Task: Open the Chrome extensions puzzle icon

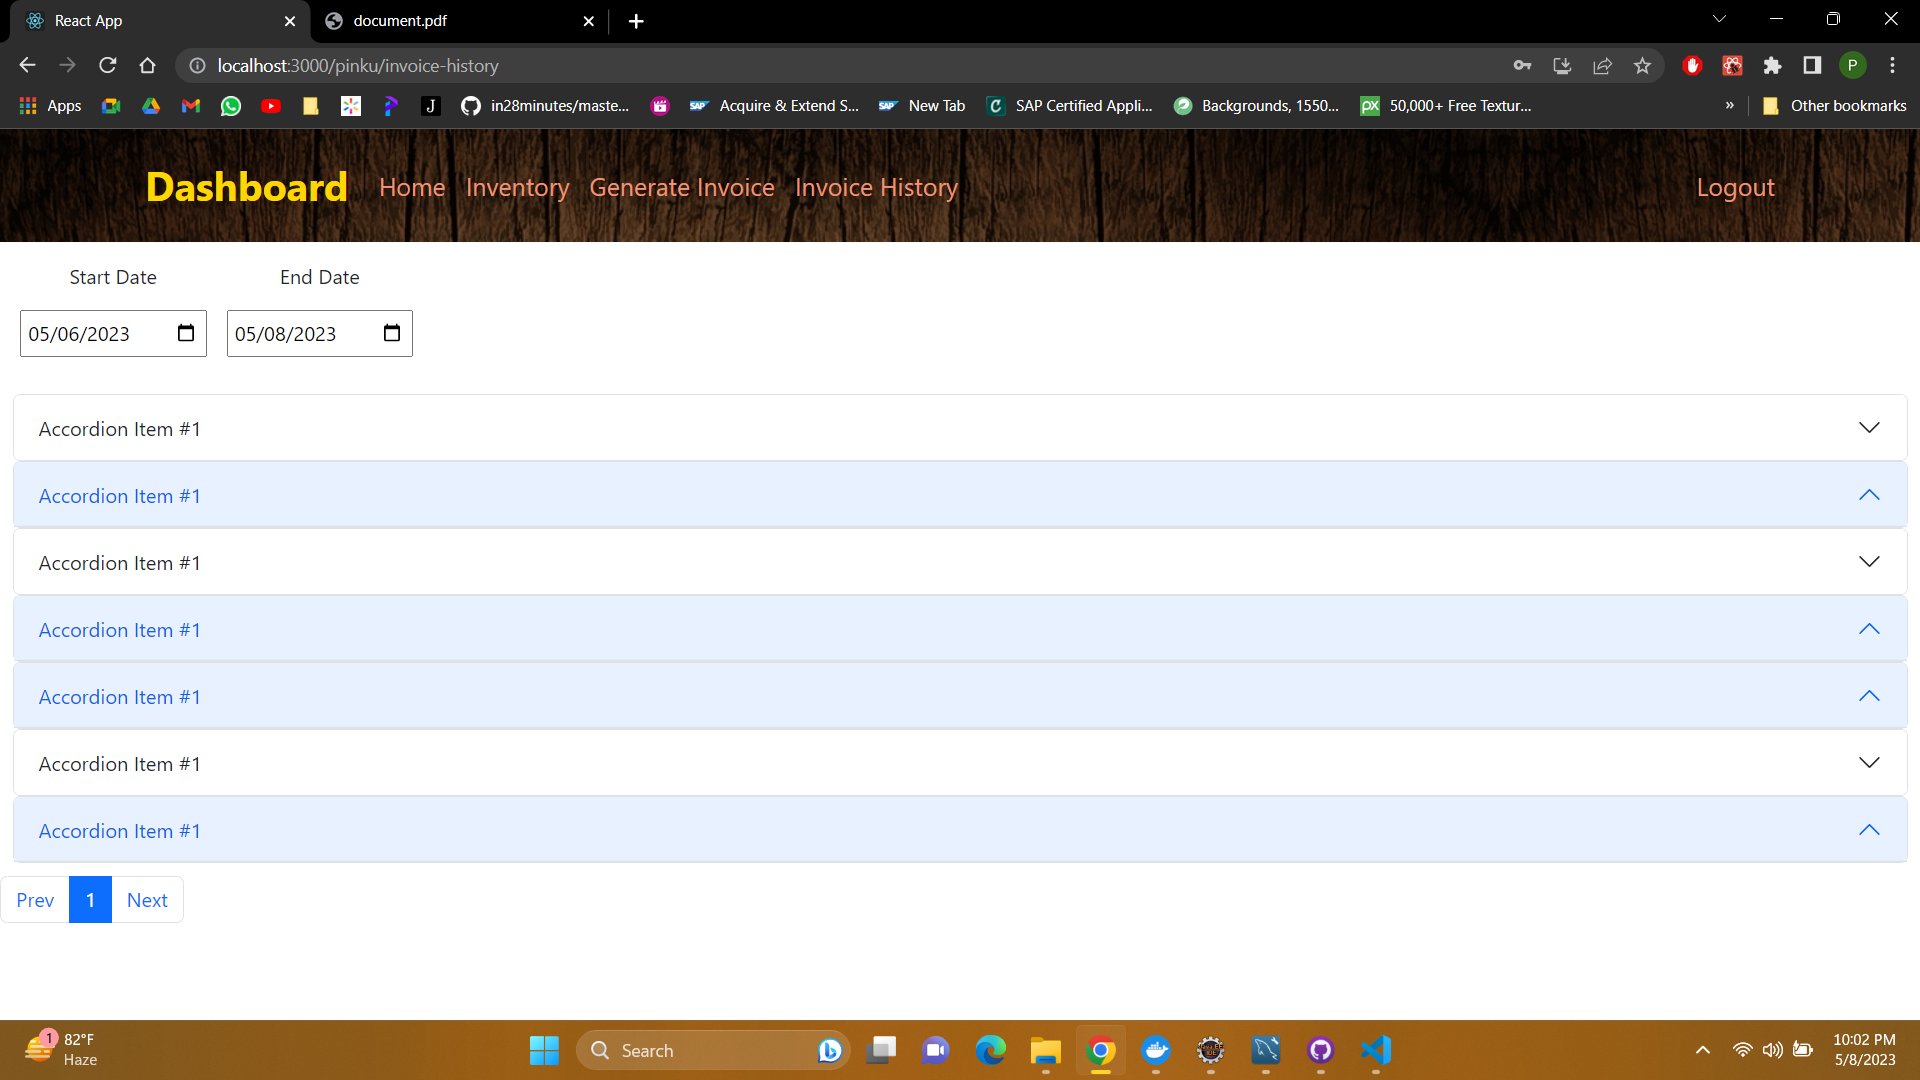Action: click(1772, 65)
